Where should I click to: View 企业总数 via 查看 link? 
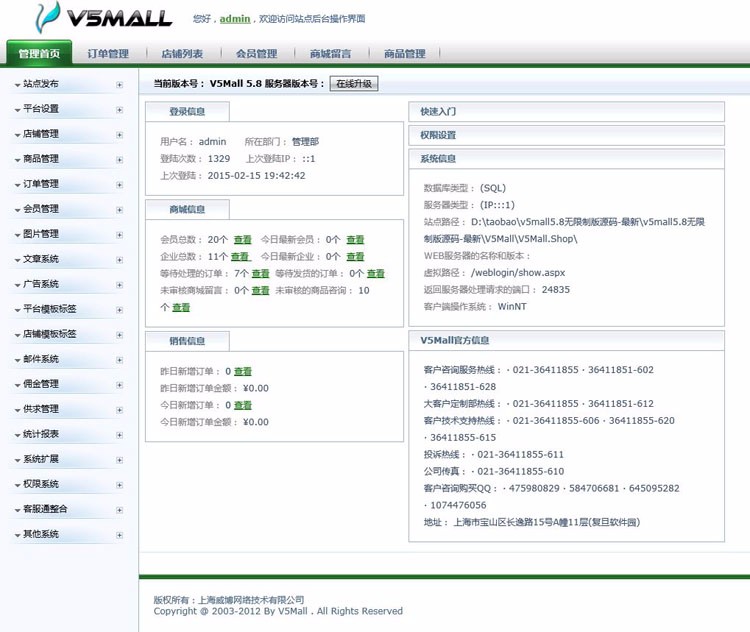(x=240, y=256)
